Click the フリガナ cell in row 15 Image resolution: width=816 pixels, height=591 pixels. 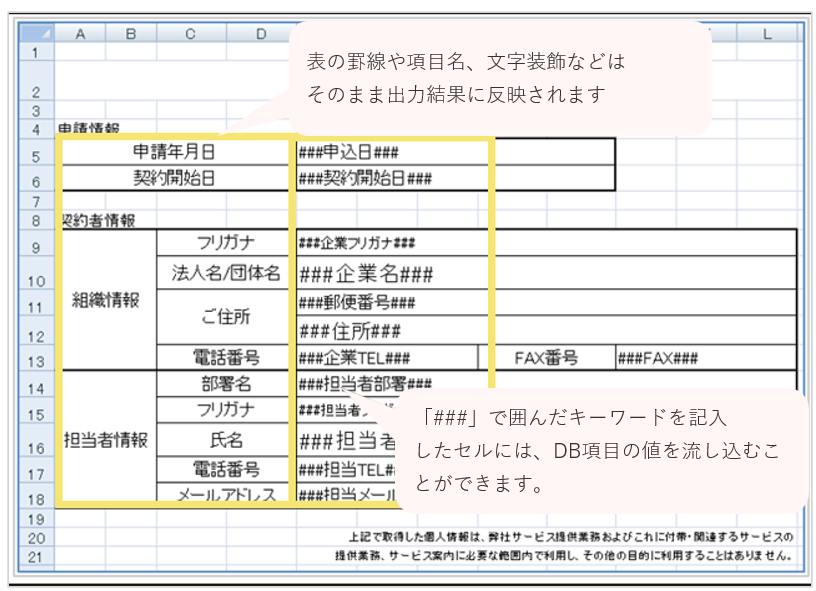(226, 410)
